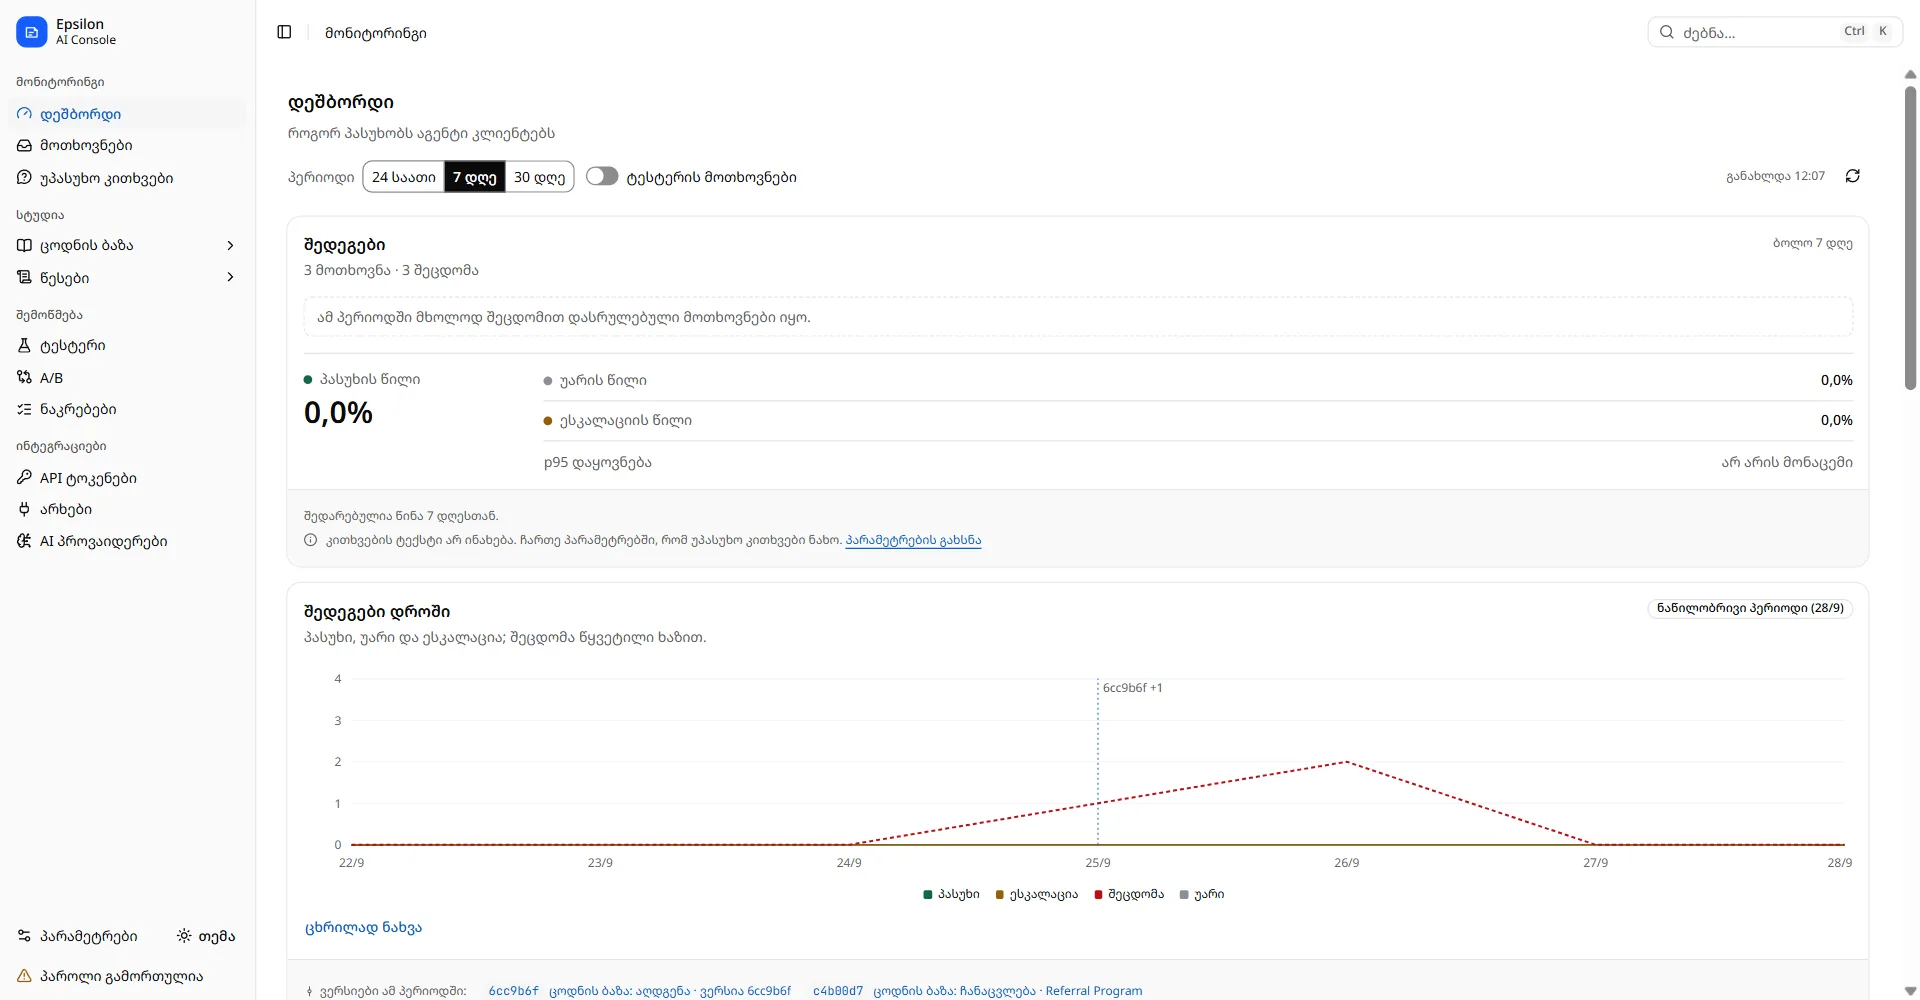Toggle უარი legend series
This screenshot has height=1000, width=1920.
(x=1201, y=894)
